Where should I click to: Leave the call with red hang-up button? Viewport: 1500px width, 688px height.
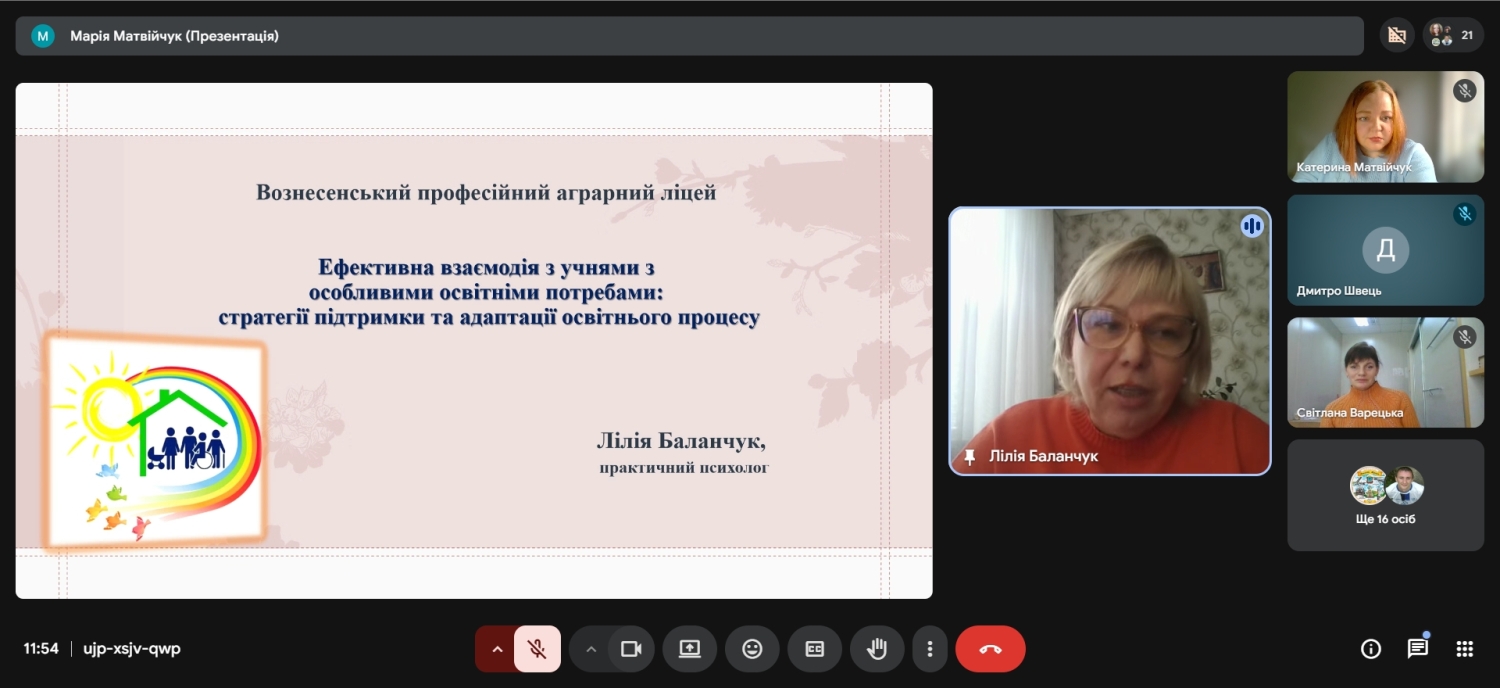click(990, 649)
